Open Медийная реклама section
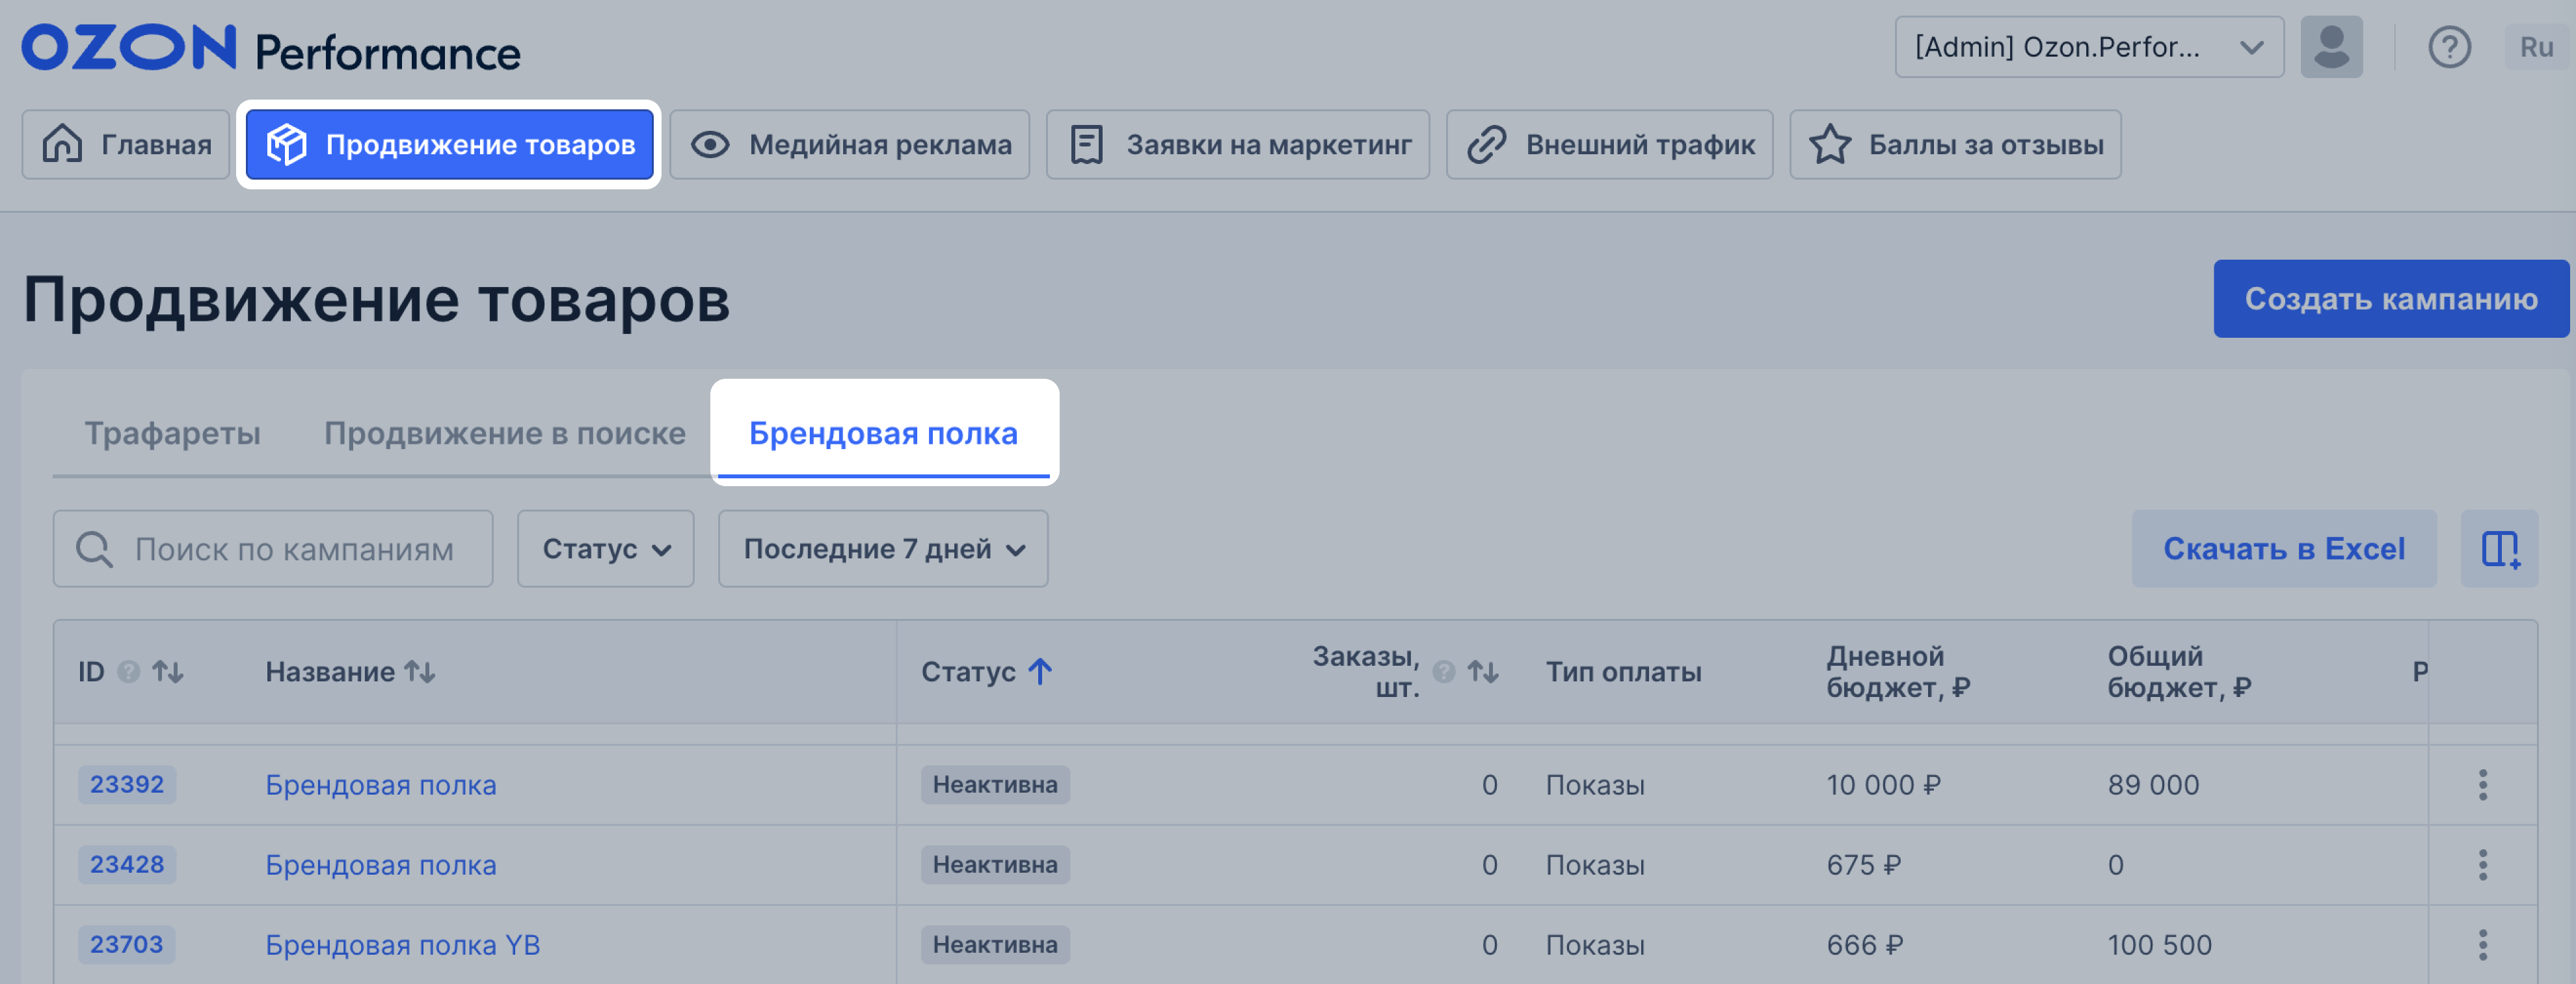Screen dimensions: 2576x984 tap(849, 145)
